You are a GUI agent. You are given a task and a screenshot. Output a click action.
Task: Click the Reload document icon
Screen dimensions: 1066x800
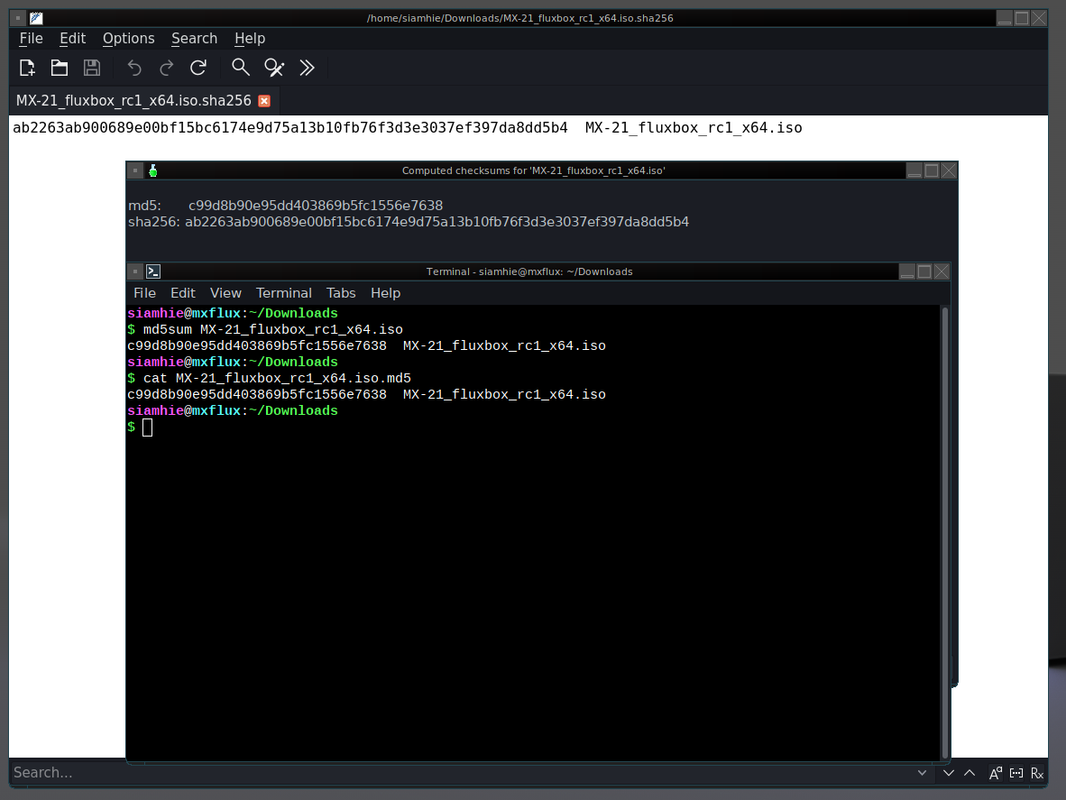[x=199, y=68]
